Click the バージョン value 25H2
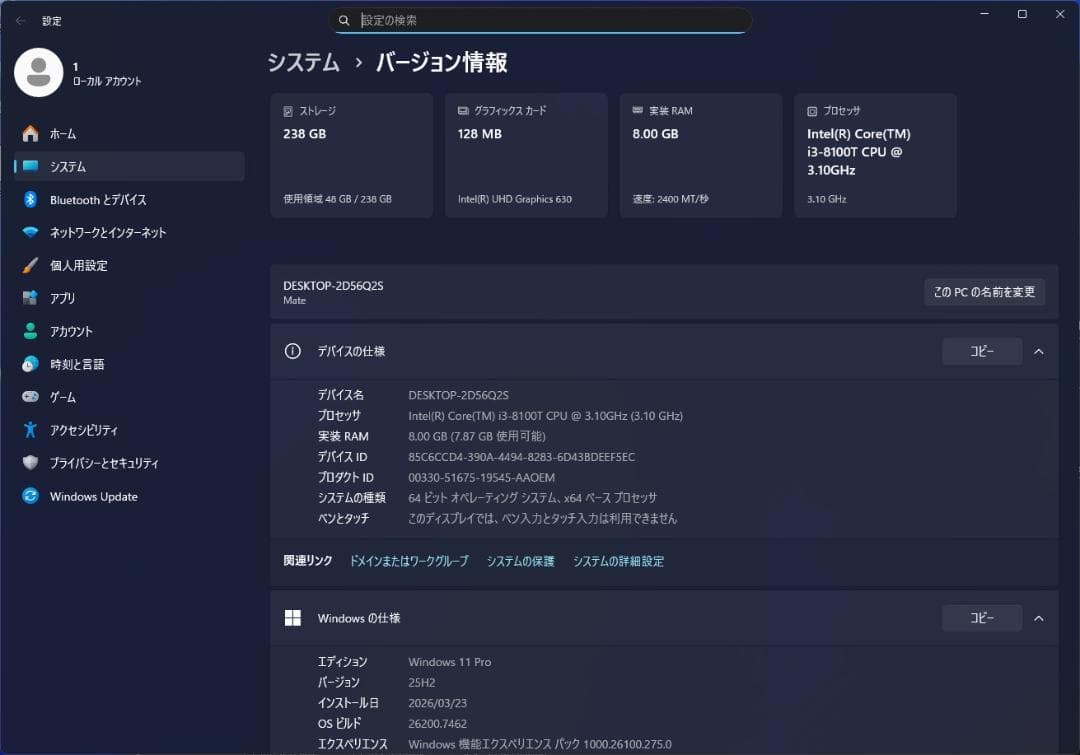This screenshot has height=755, width=1080. pyautogui.click(x=422, y=683)
